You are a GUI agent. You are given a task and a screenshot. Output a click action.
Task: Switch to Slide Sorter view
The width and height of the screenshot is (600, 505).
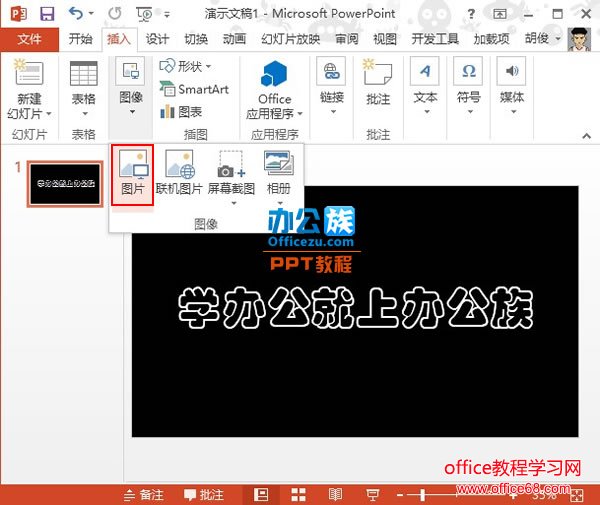(x=298, y=495)
